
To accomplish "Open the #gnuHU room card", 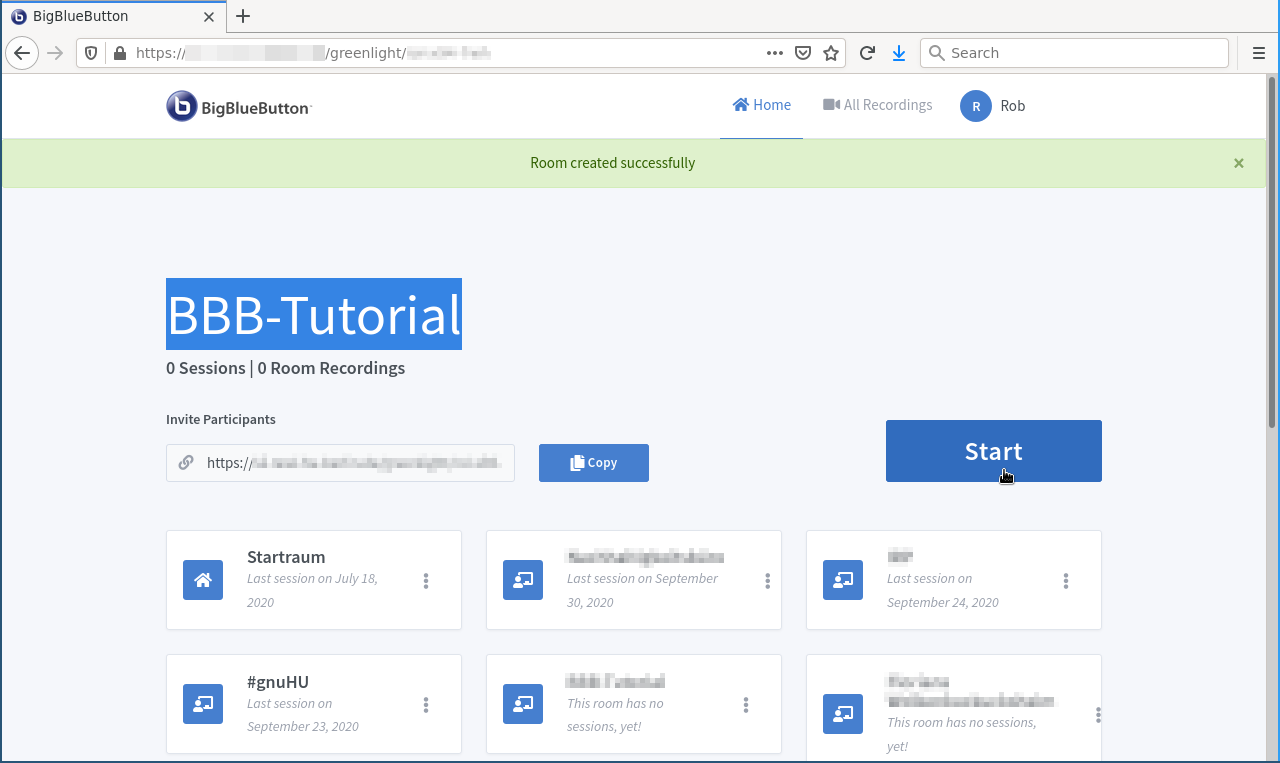I will 314,704.
